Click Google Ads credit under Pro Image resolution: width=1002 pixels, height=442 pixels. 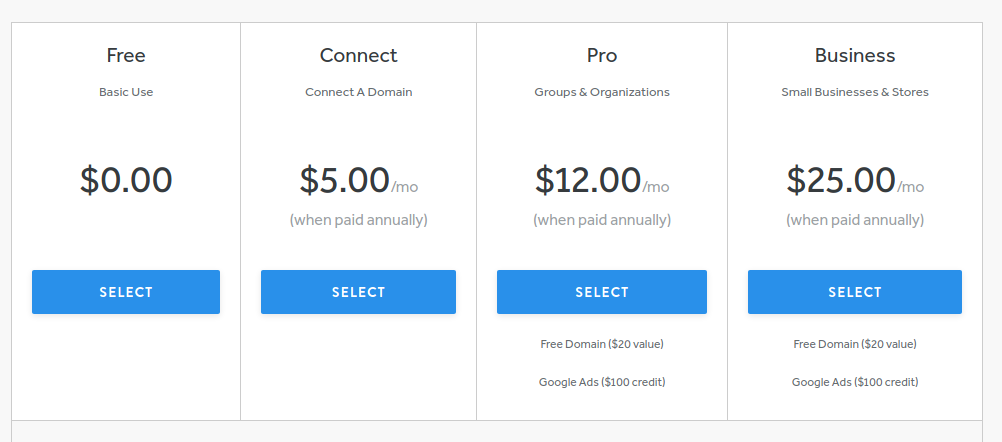click(602, 382)
